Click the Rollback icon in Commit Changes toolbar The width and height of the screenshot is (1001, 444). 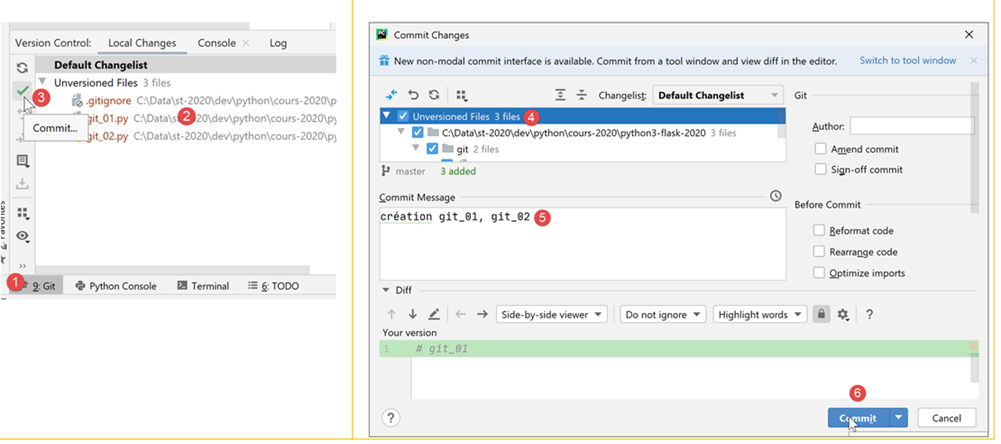[412, 95]
